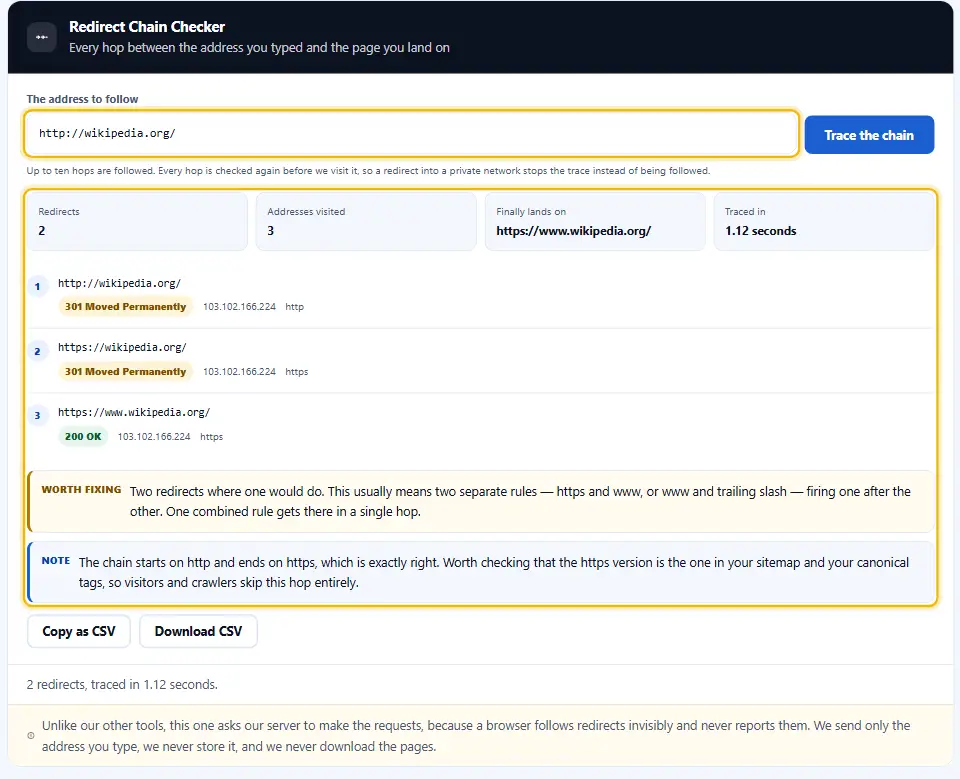
Task: Click the Finally lands on URL
Action: click(574, 231)
